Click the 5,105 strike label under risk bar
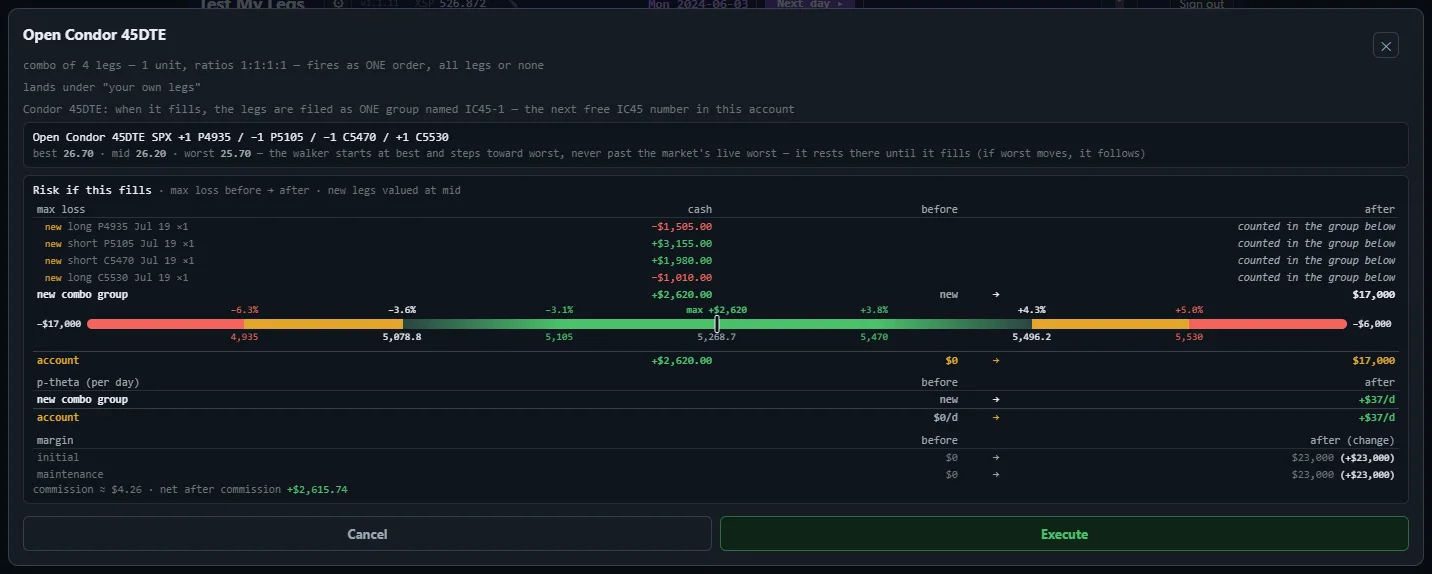 tap(559, 337)
